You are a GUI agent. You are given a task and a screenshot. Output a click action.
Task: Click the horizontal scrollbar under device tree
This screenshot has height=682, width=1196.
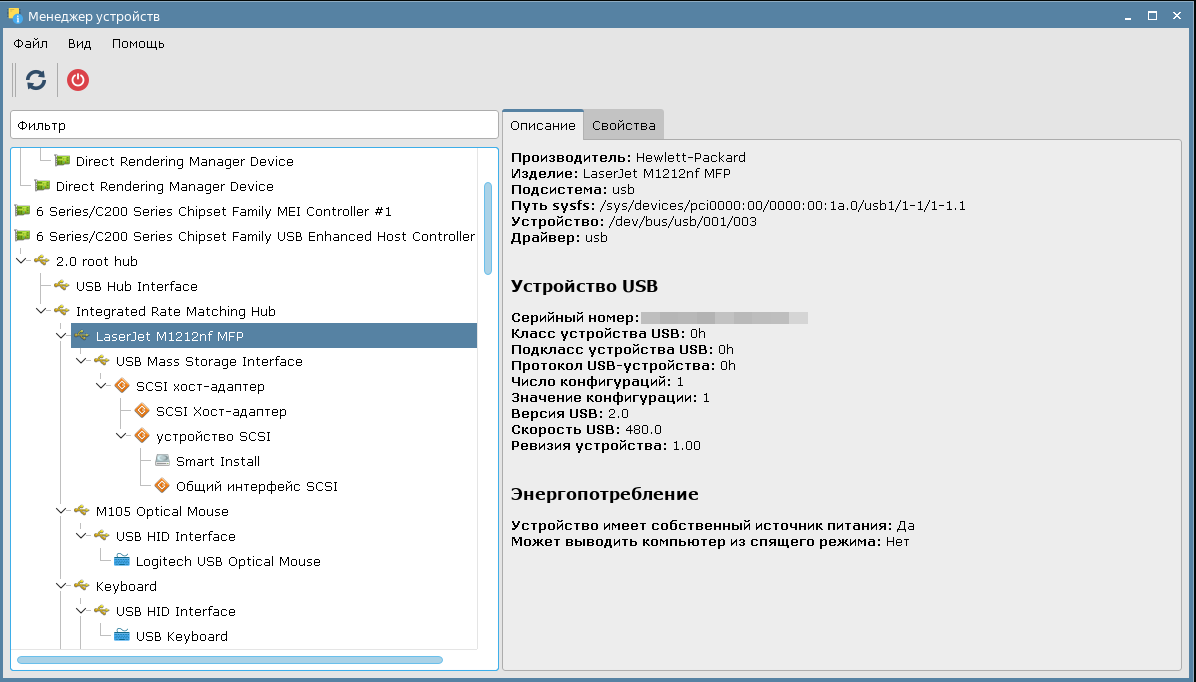230,660
